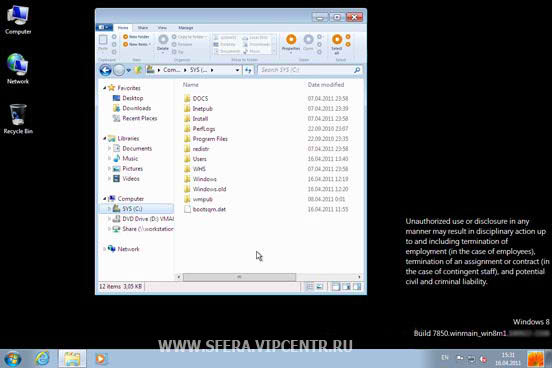Launch Windows Media Player from taskbar
Viewport: 552px width, 368px height.
pos(101,359)
